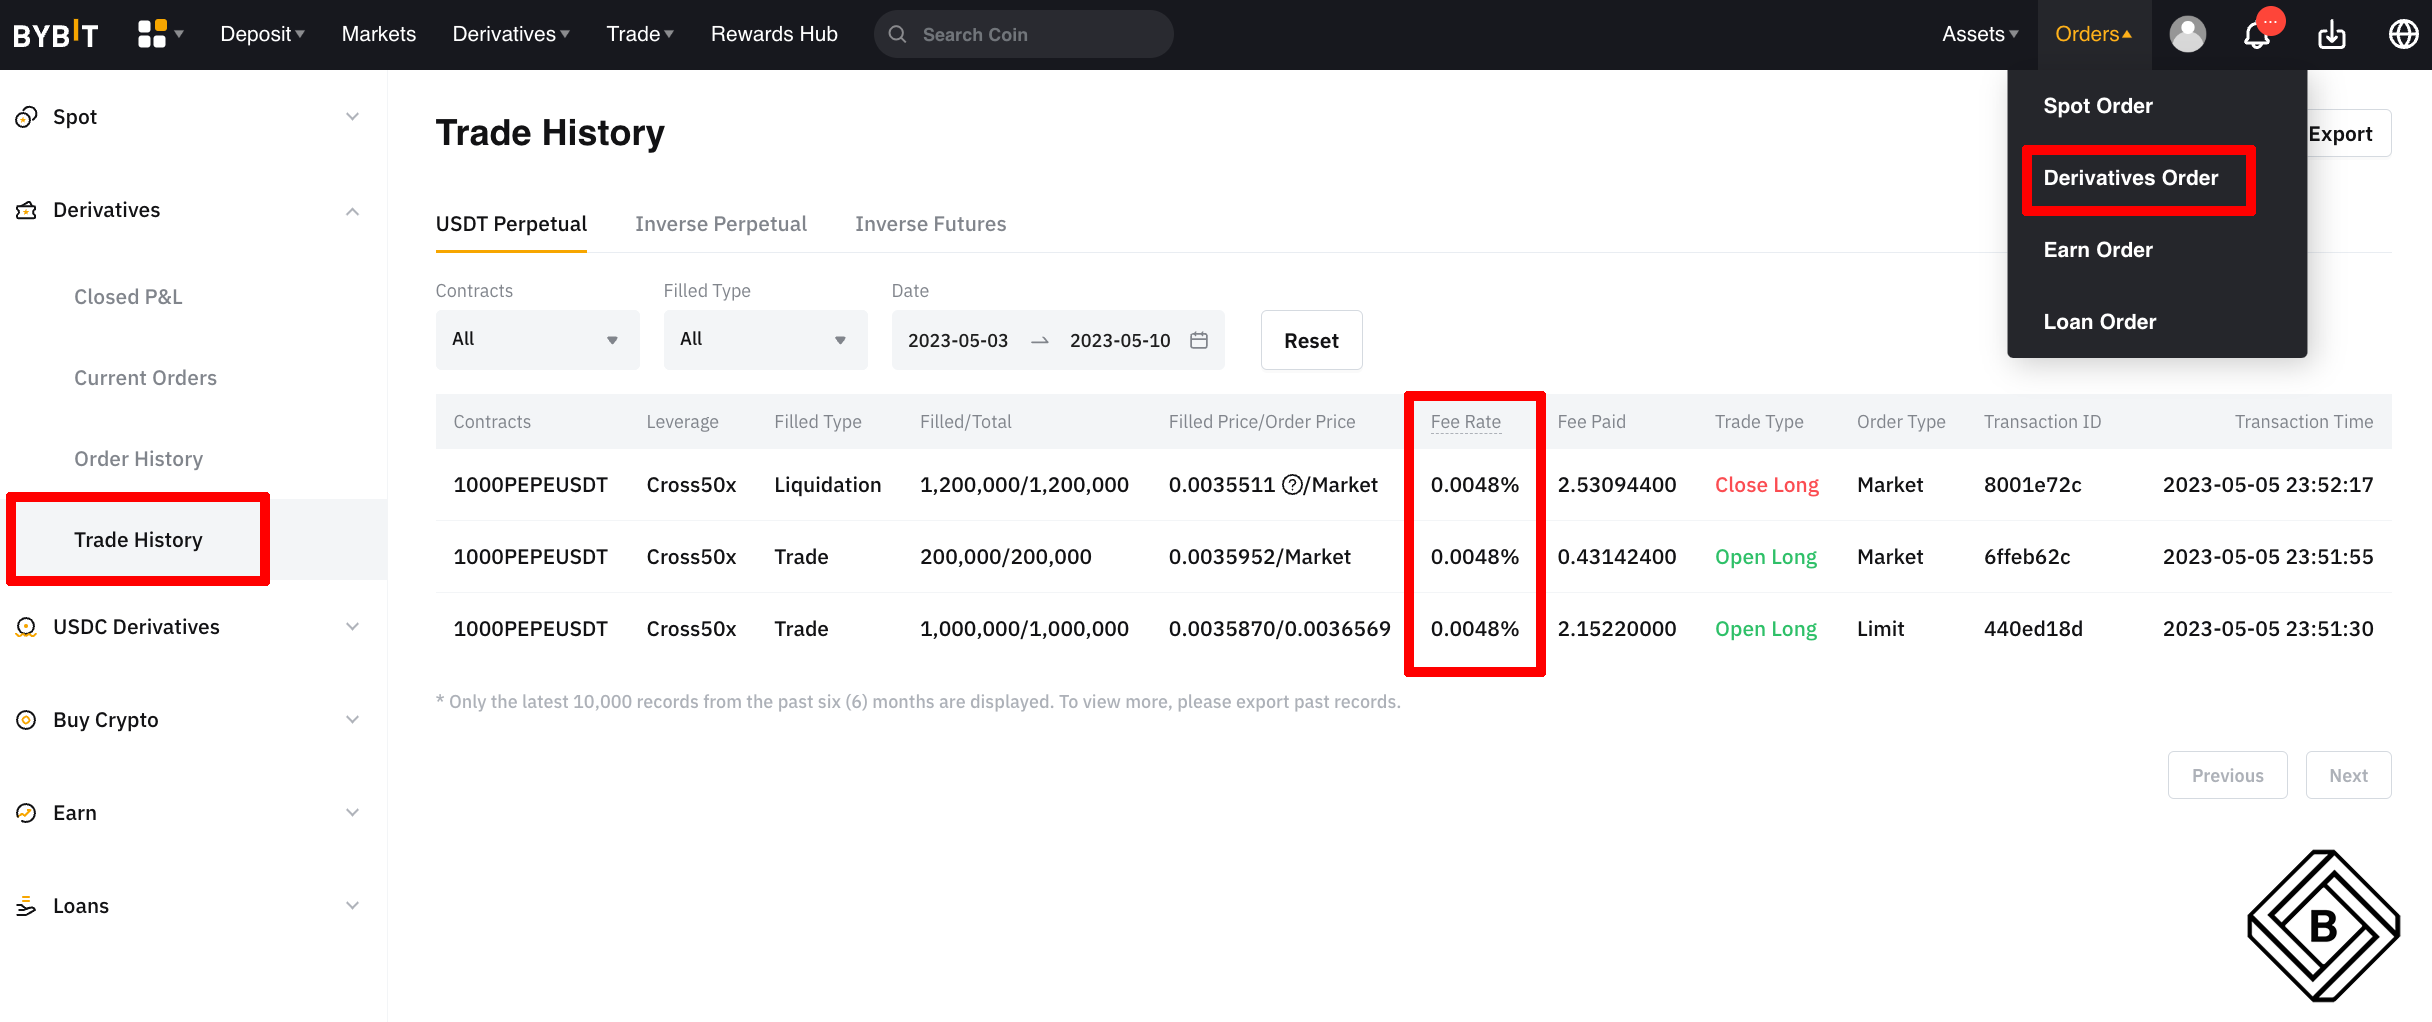Click transaction time 2023-05-05 23:51:30
This screenshot has height=1022, width=2432.
tap(2267, 629)
